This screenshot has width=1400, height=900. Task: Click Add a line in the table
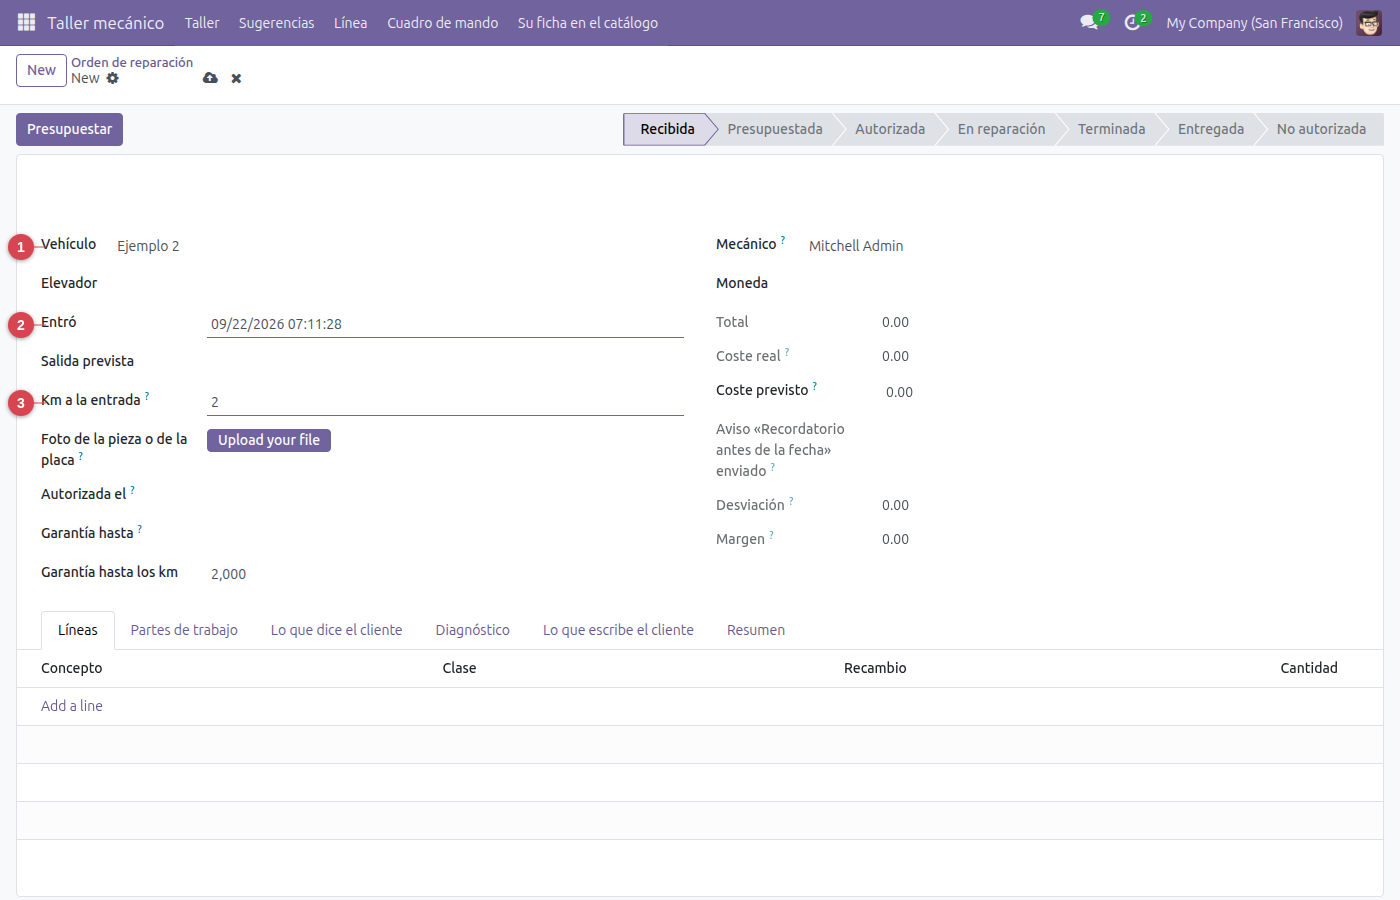click(72, 706)
